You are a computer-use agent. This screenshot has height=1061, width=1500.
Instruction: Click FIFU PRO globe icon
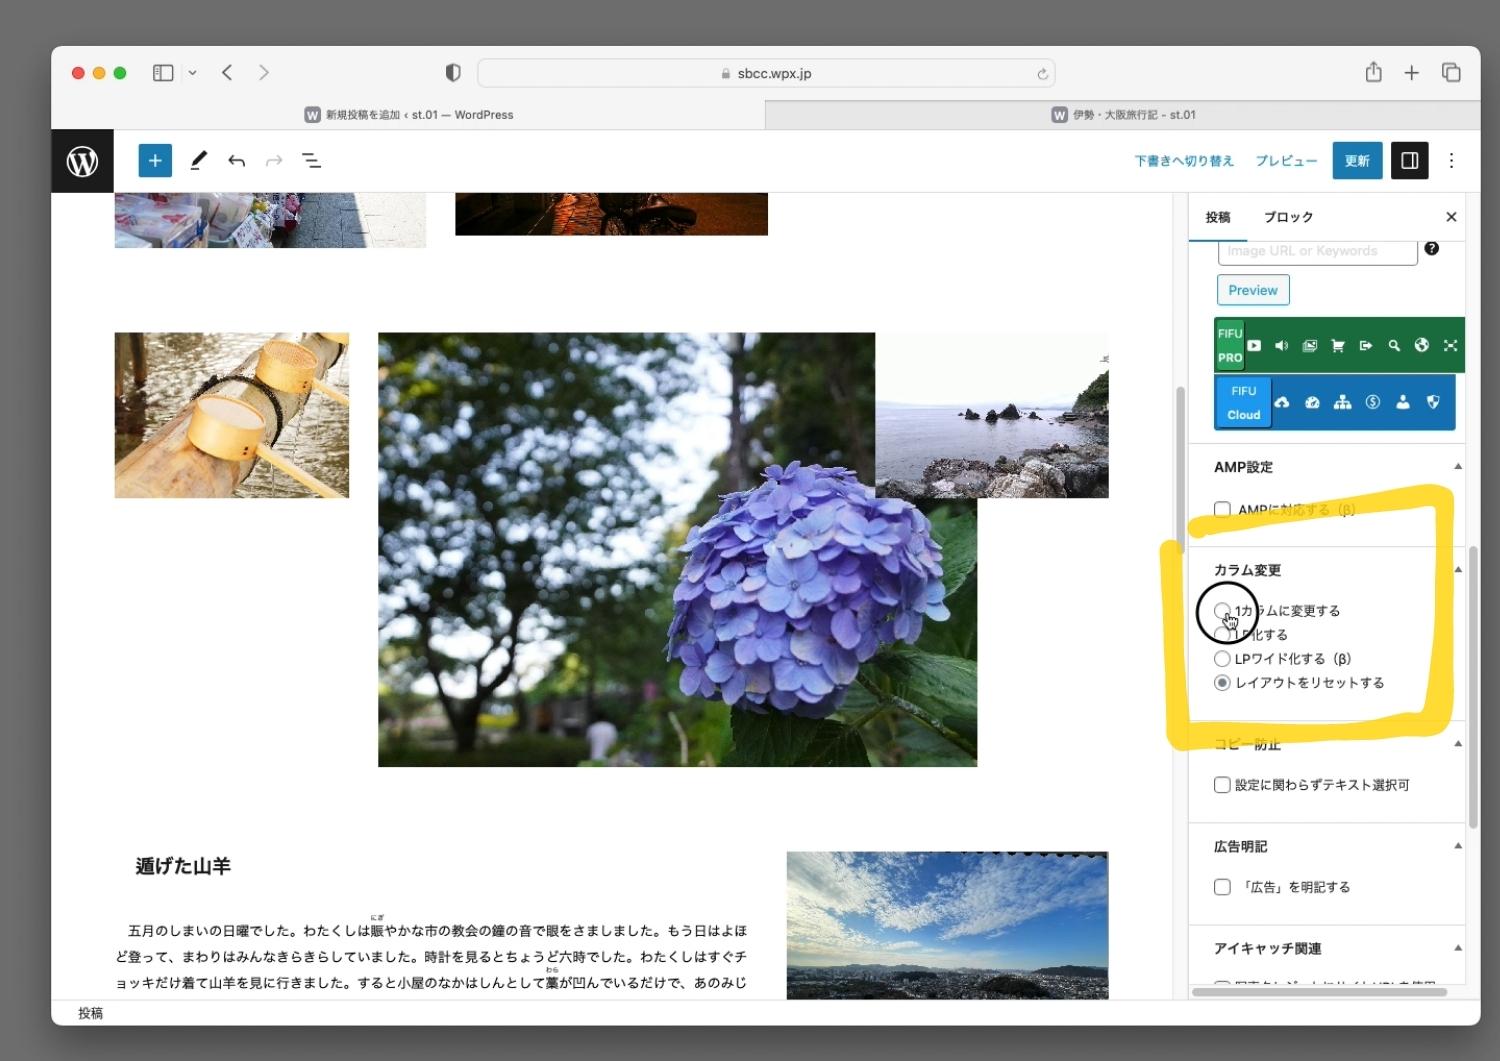(1422, 346)
